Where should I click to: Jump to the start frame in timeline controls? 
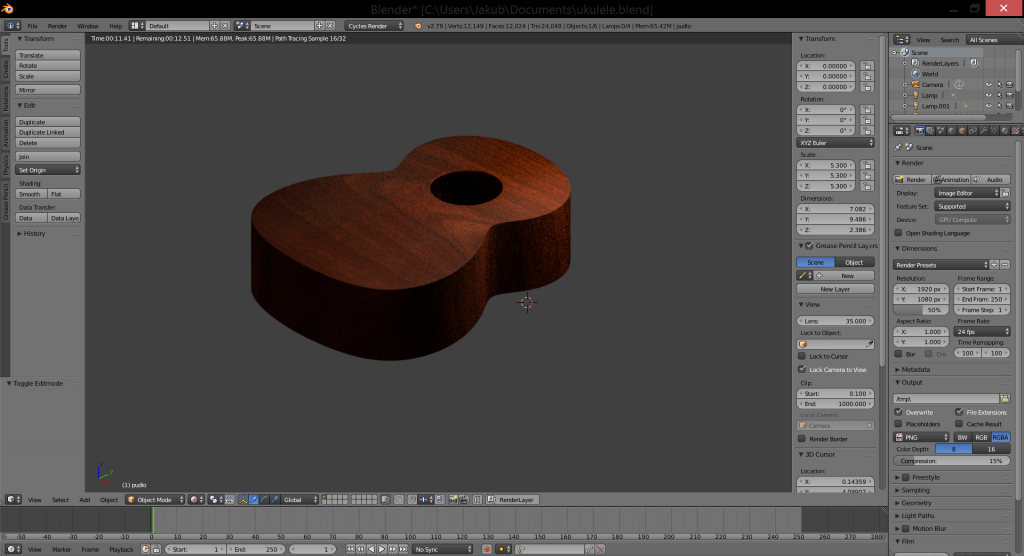pyautogui.click(x=350, y=549)
